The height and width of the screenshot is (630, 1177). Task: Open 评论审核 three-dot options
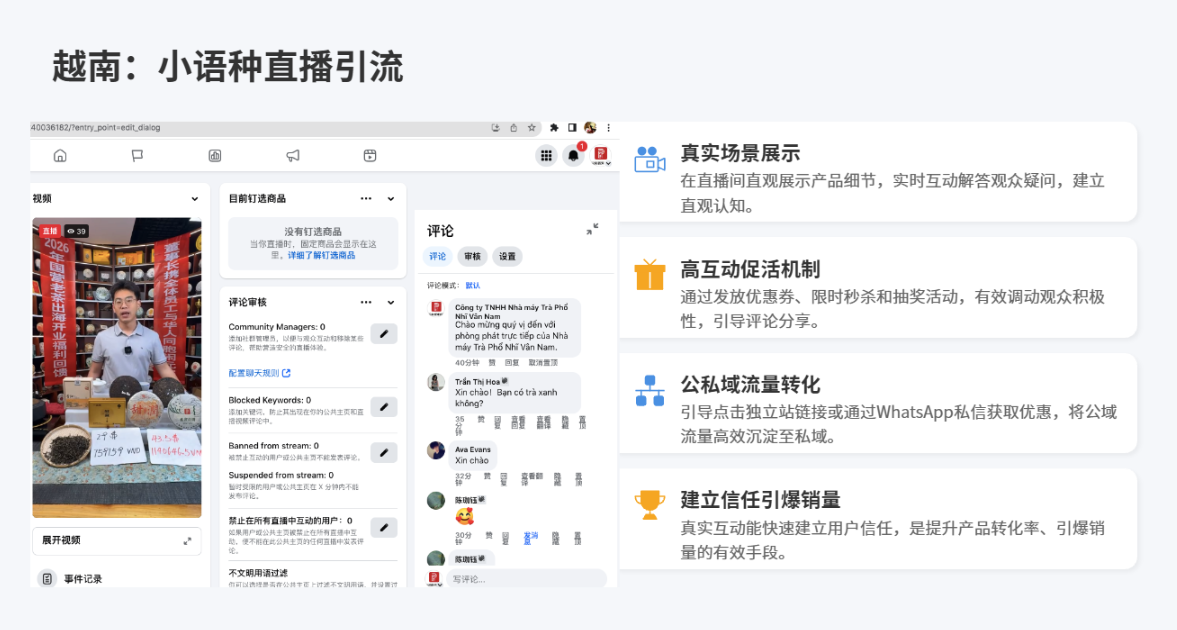(x=366, y=303)
